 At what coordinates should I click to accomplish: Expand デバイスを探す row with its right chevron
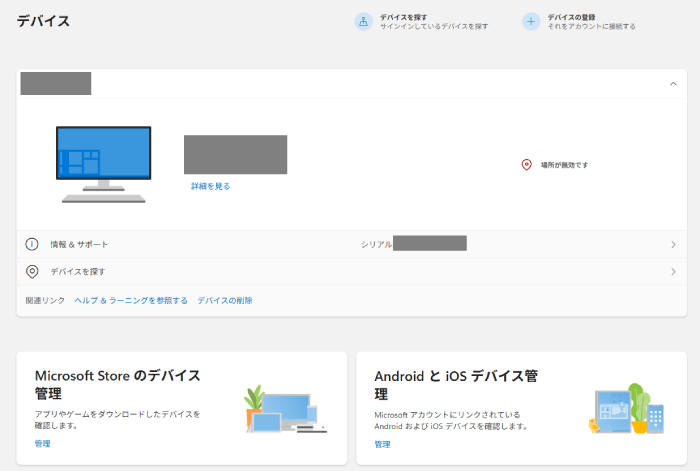673,272
